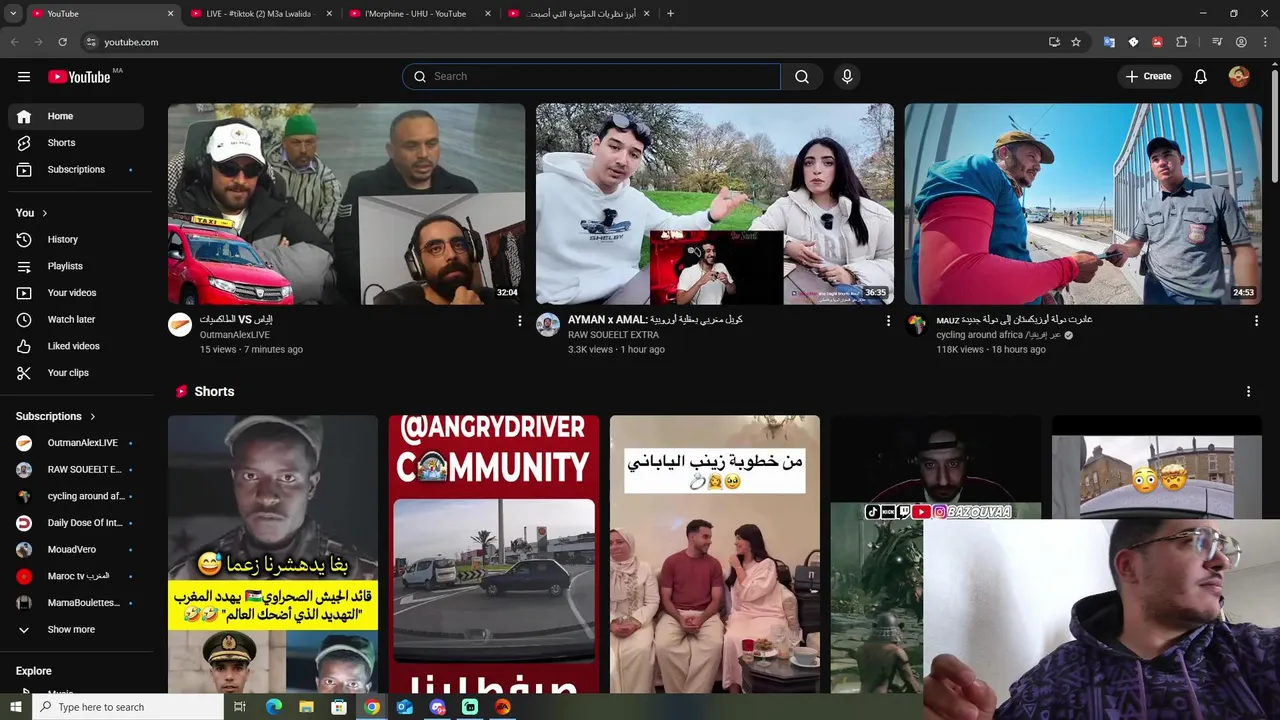Open the short with yellow Arabic caption

pyautogui.click(x=273, y=554)
